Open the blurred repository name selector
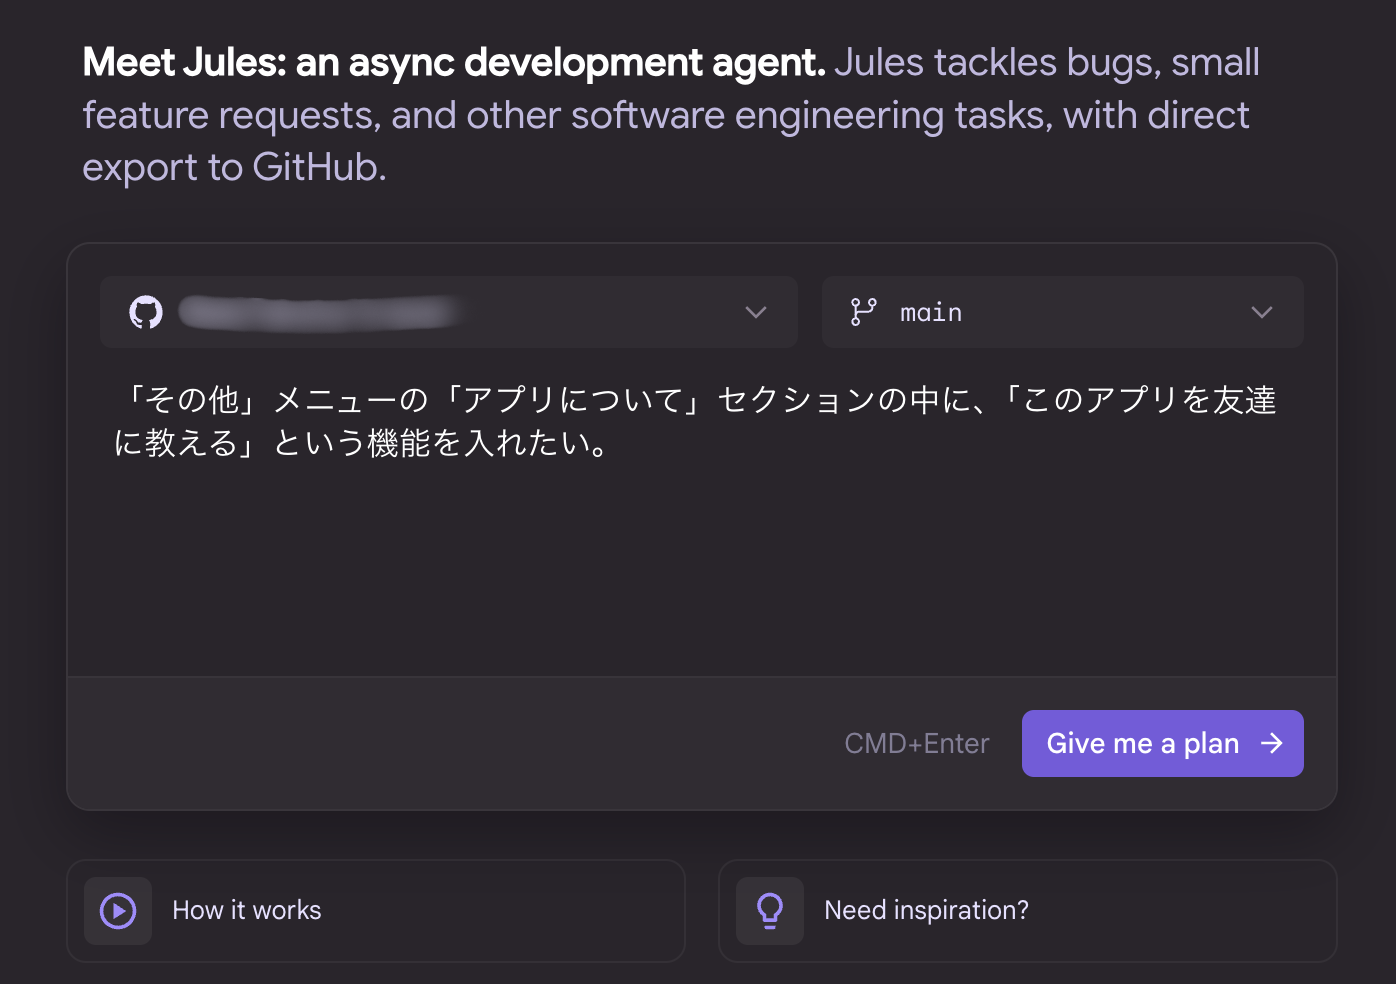Image resolution: width=1396 pixels, height=984 pixels. click(449, 312)
